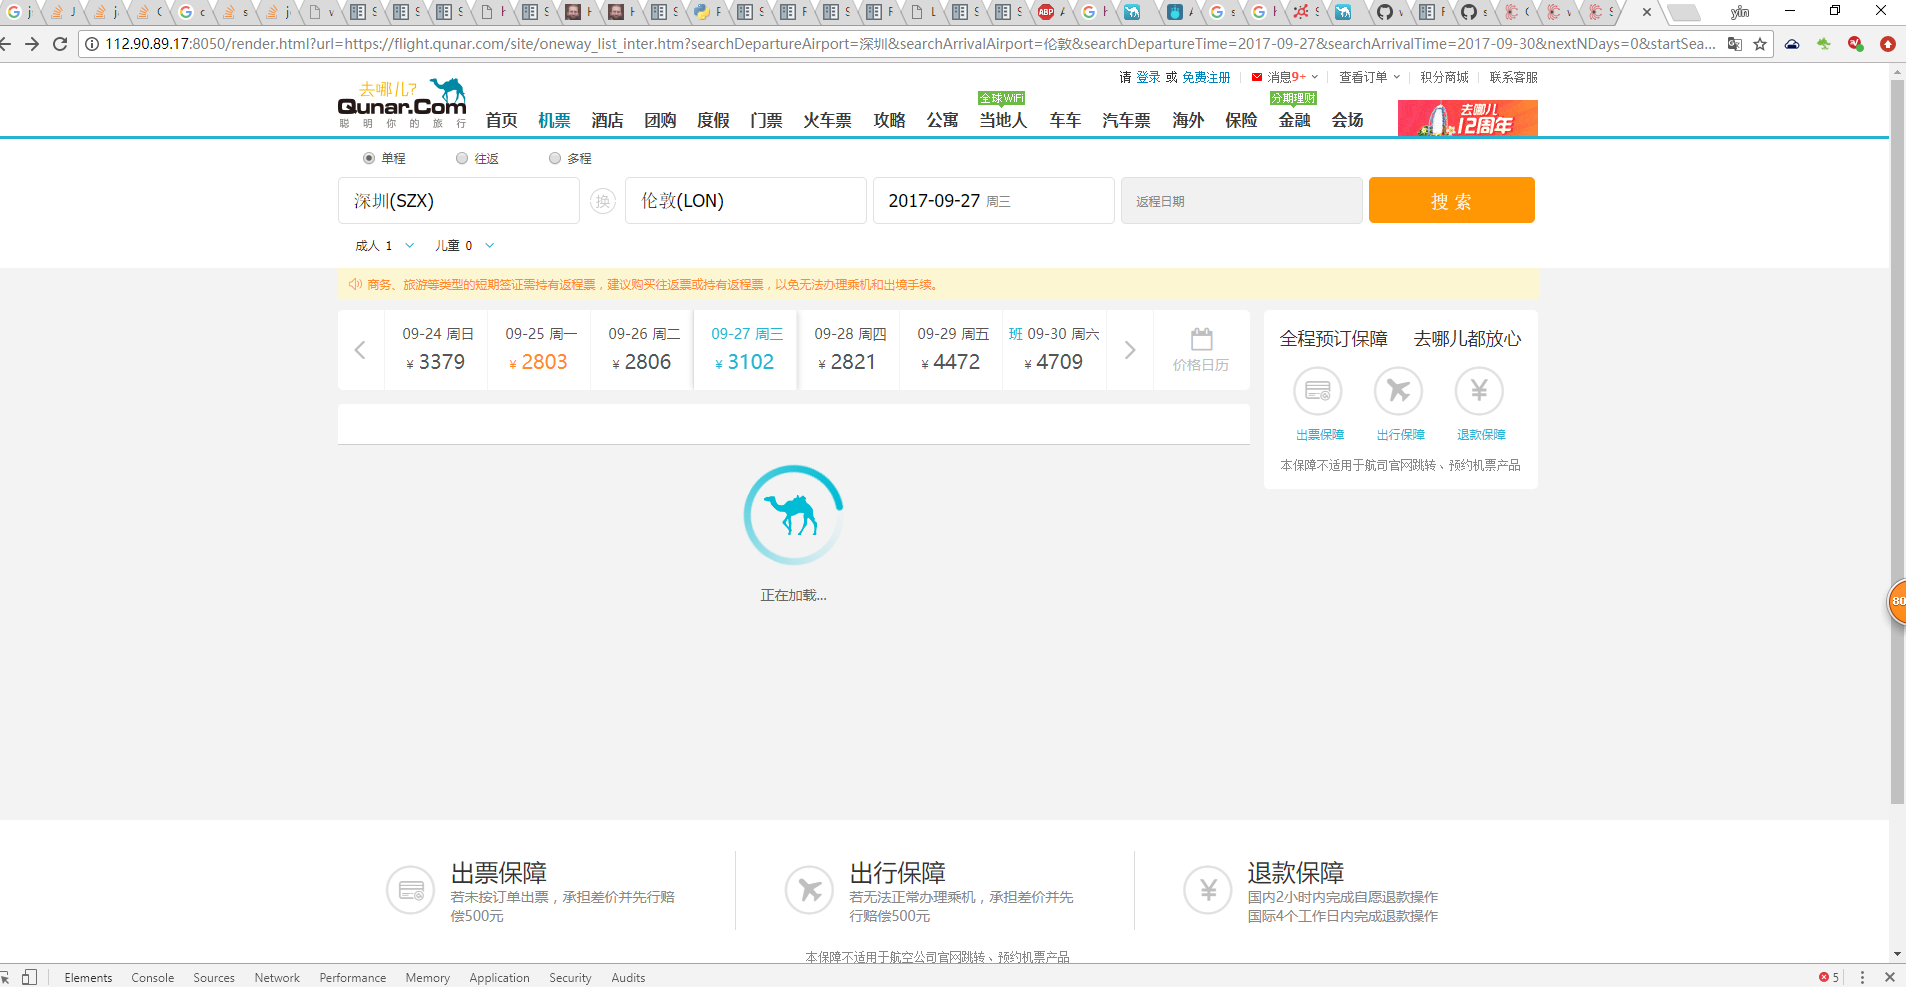Open the 酒店 hotels navigation menu
1906x987 pixels.
click(x=609, y=120)
